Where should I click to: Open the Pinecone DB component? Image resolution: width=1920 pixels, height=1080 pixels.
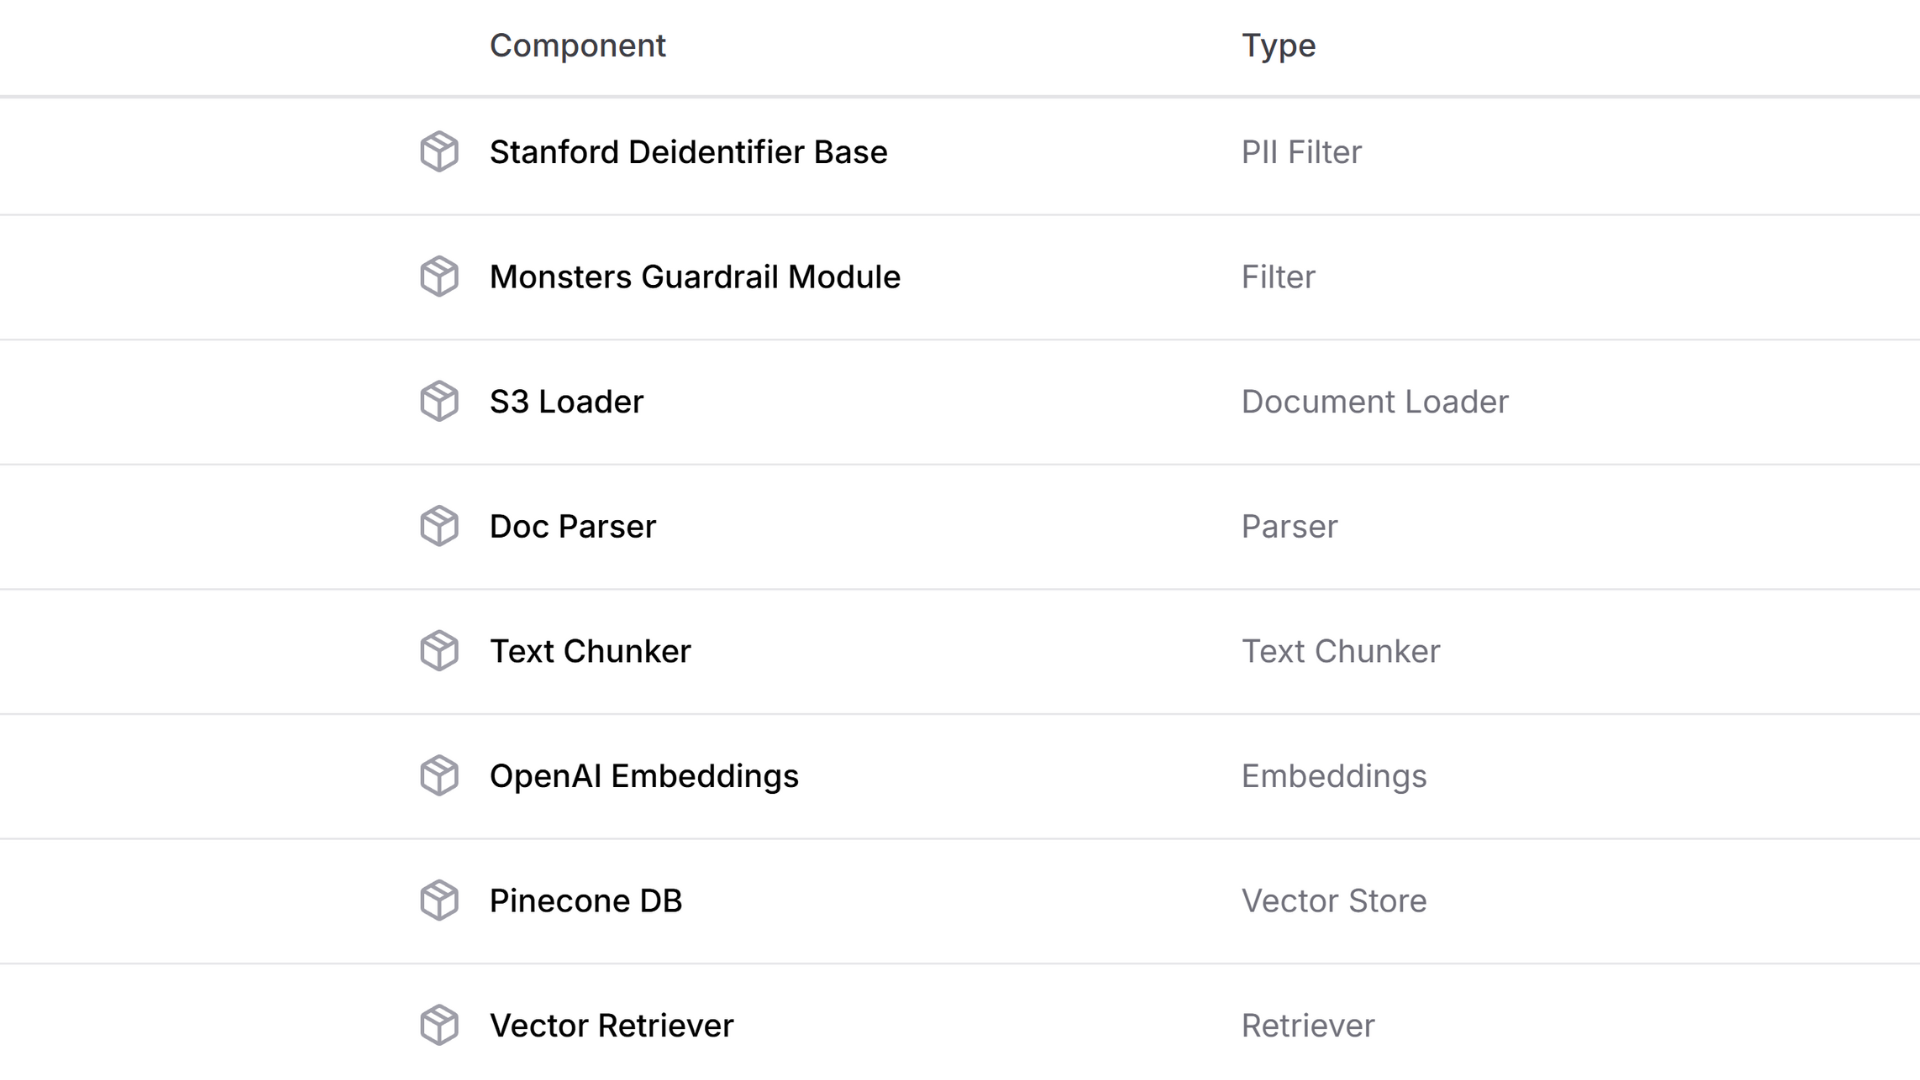pos(585,900)
